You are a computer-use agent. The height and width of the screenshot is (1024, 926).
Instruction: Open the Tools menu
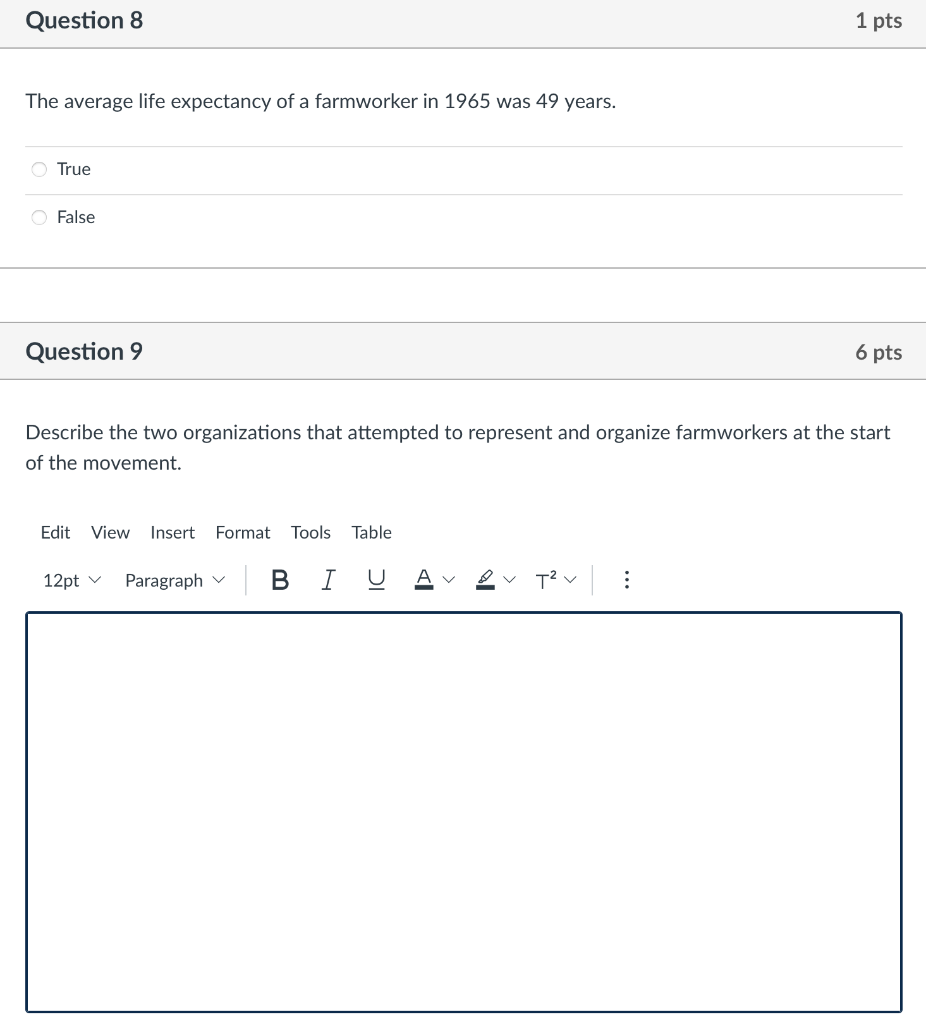310,532
